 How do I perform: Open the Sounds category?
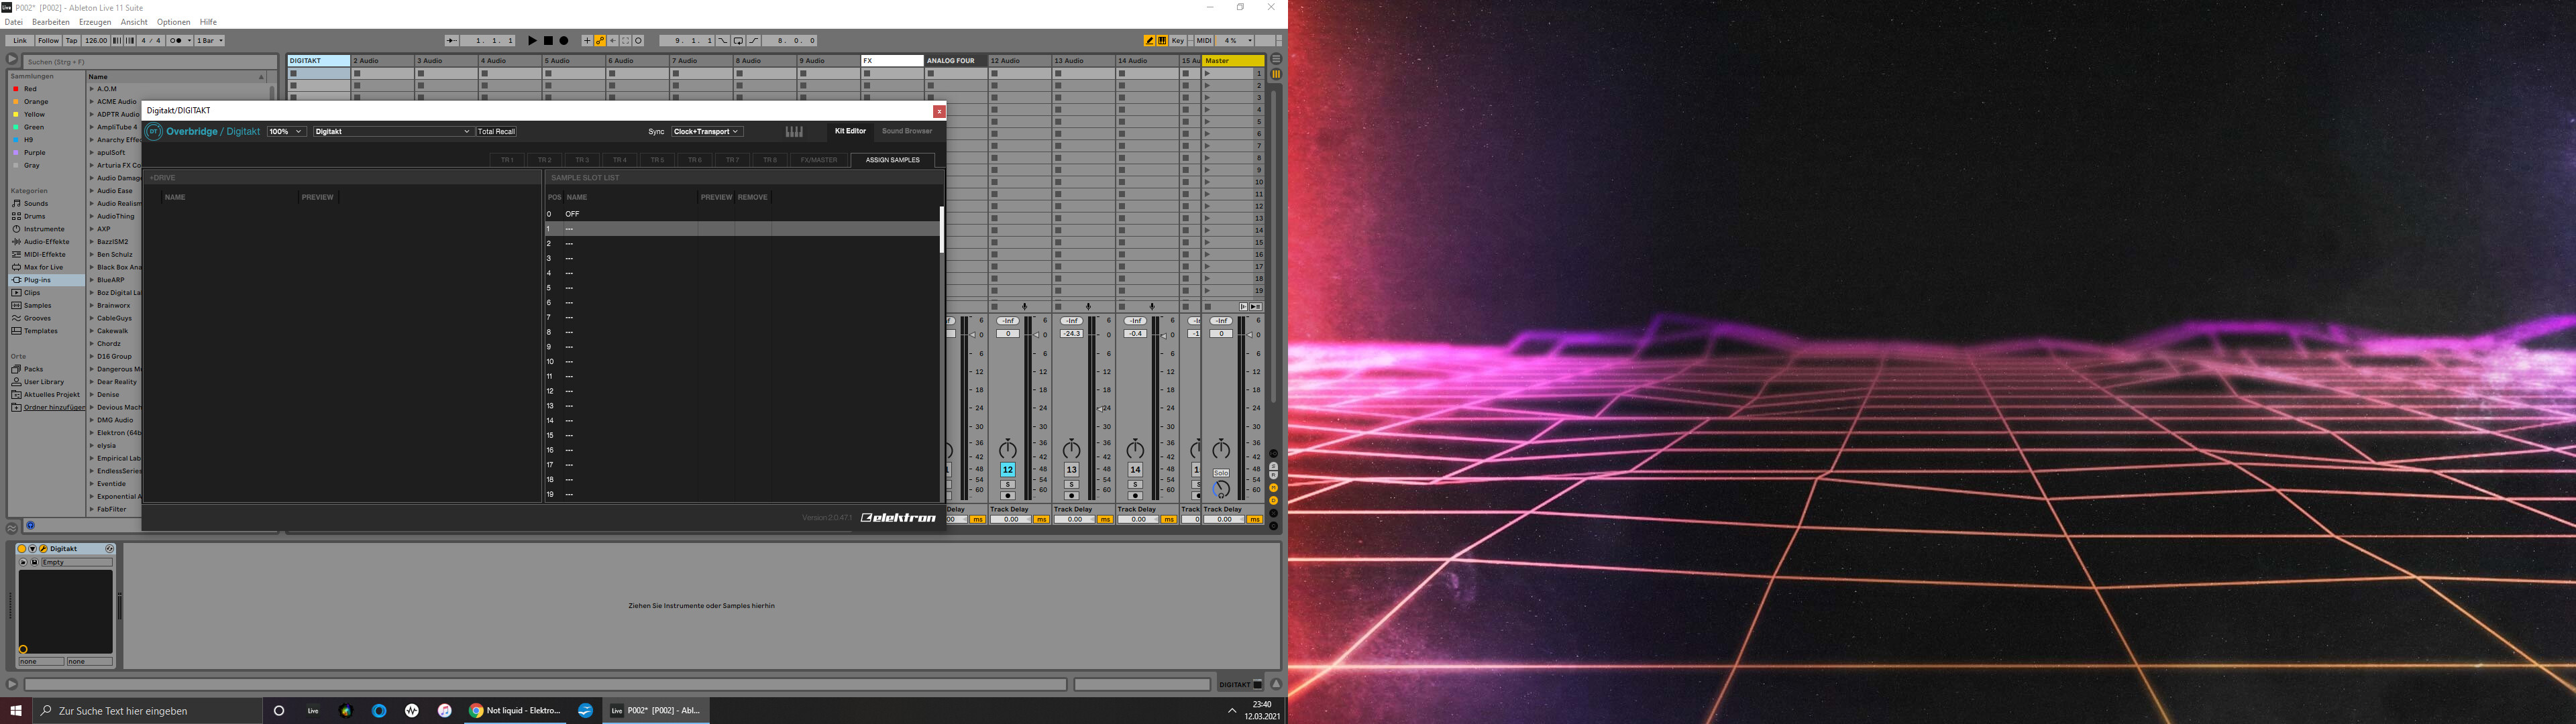35,204
